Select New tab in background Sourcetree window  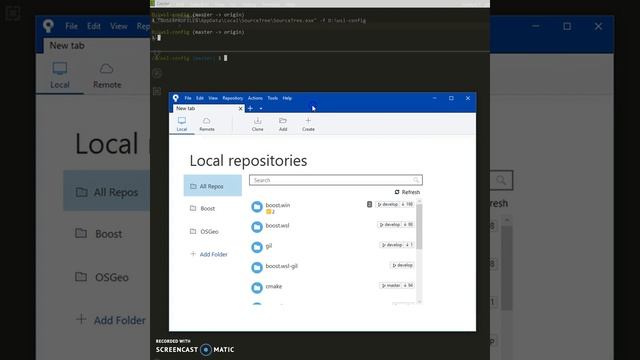tap(67, 45)
